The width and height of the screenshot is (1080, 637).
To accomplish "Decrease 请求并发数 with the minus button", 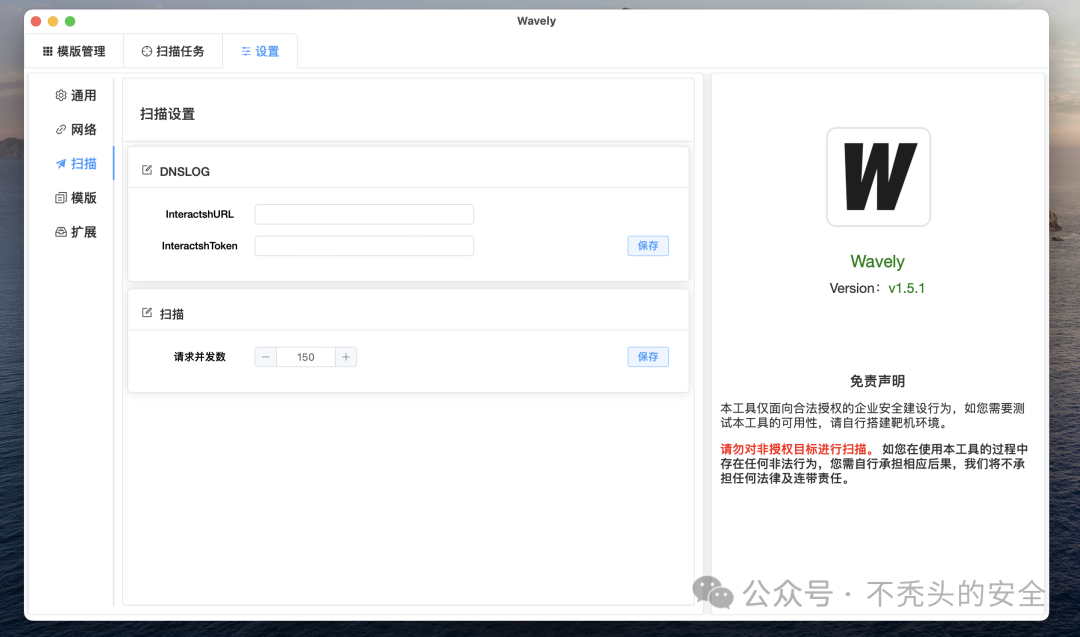I will (266, 357).
